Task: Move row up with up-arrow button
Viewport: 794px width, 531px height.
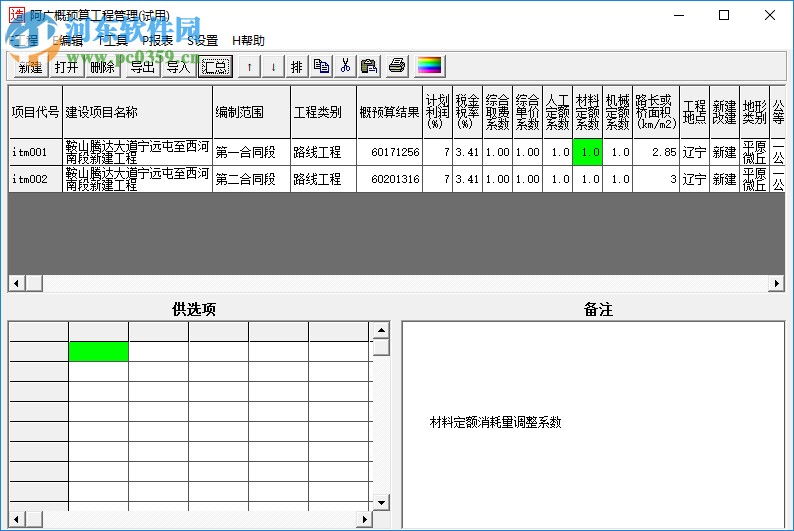Action: 250,66
